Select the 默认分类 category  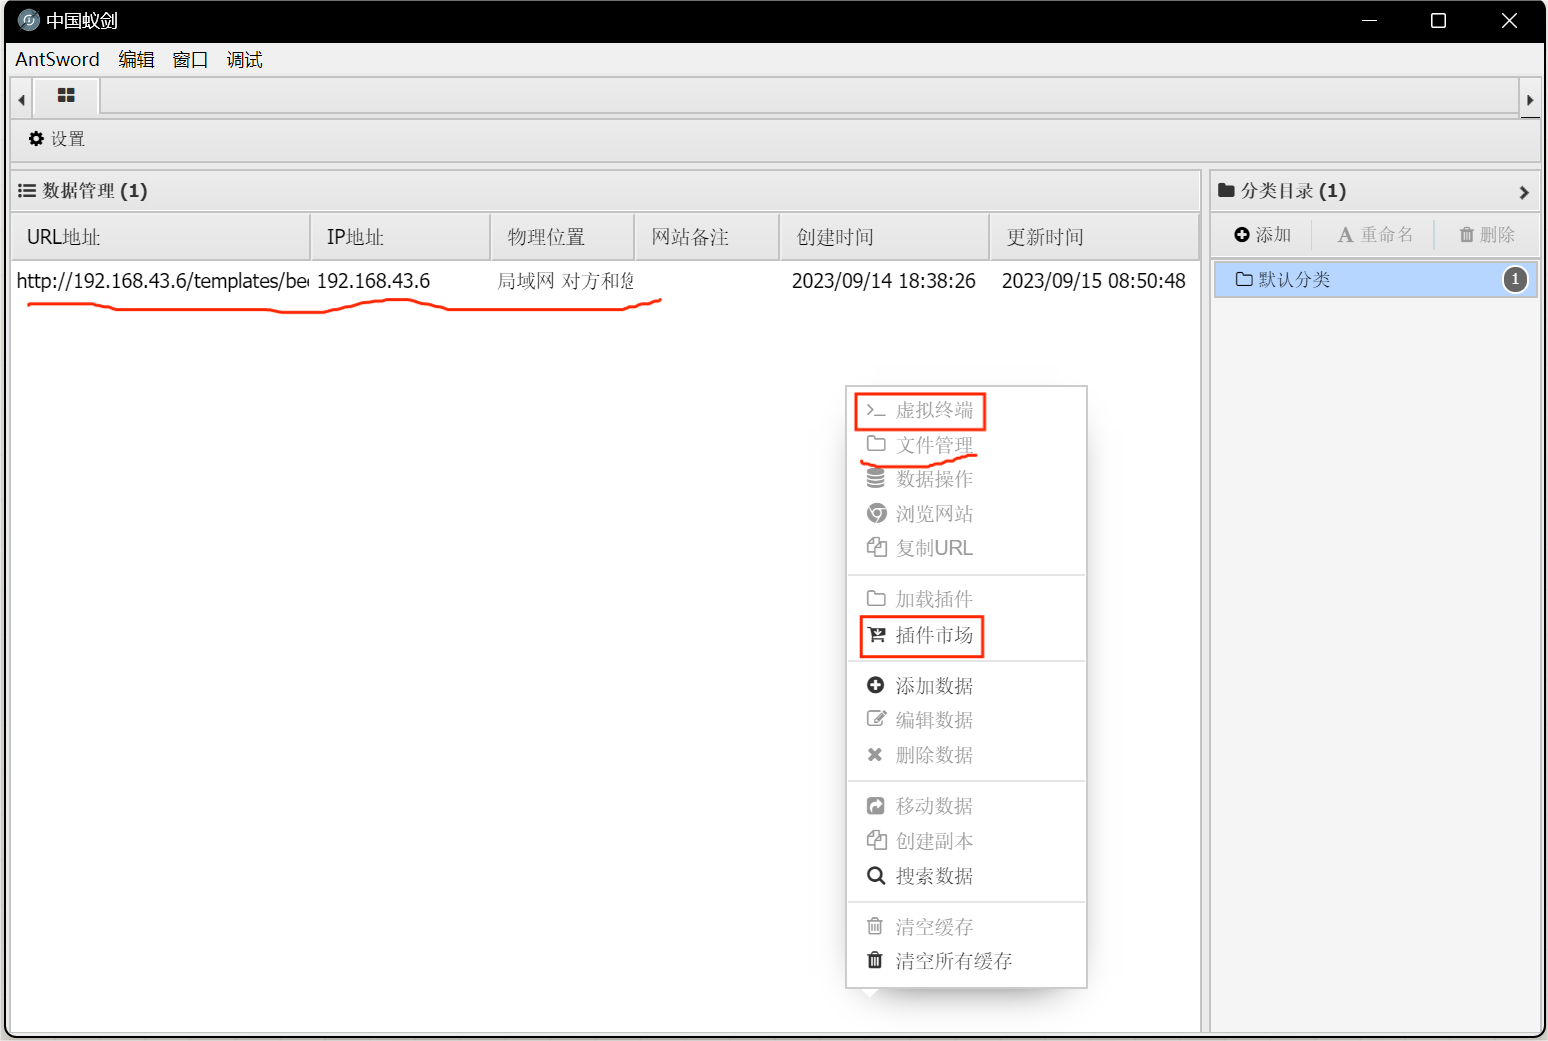pos(1375,280)
